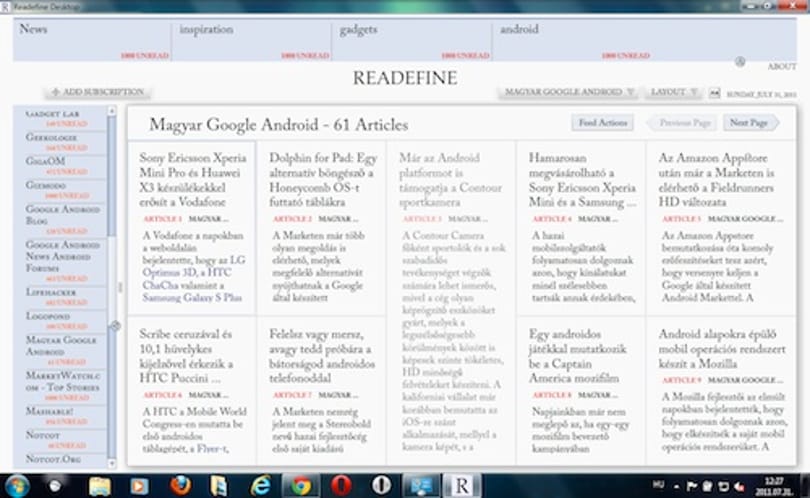This screenshot has height=498, width=810.
Task: Click sidebar scrollbar up arrow
Action: [x=112, y=111]
